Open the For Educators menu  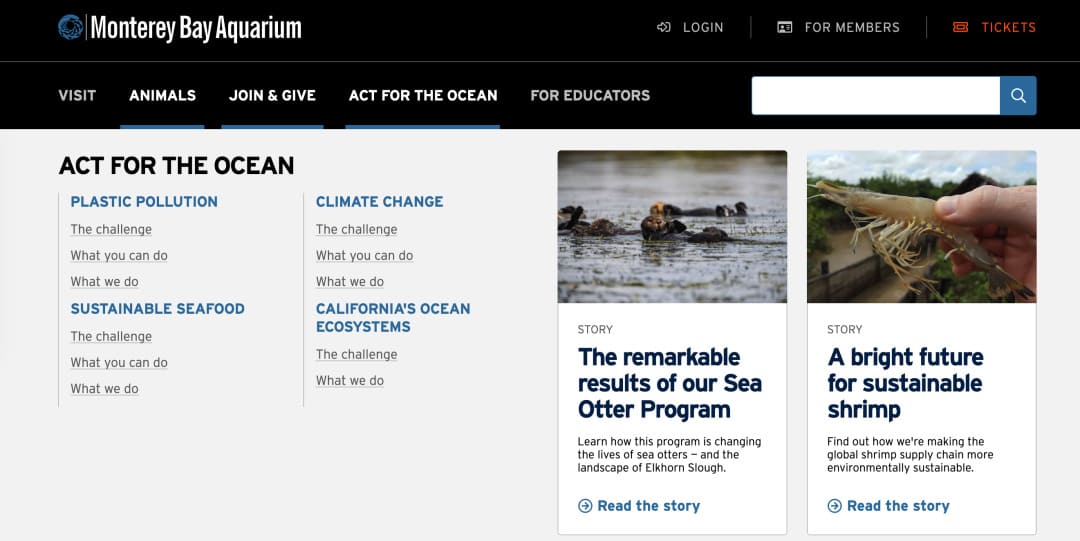tap(590, 95)
